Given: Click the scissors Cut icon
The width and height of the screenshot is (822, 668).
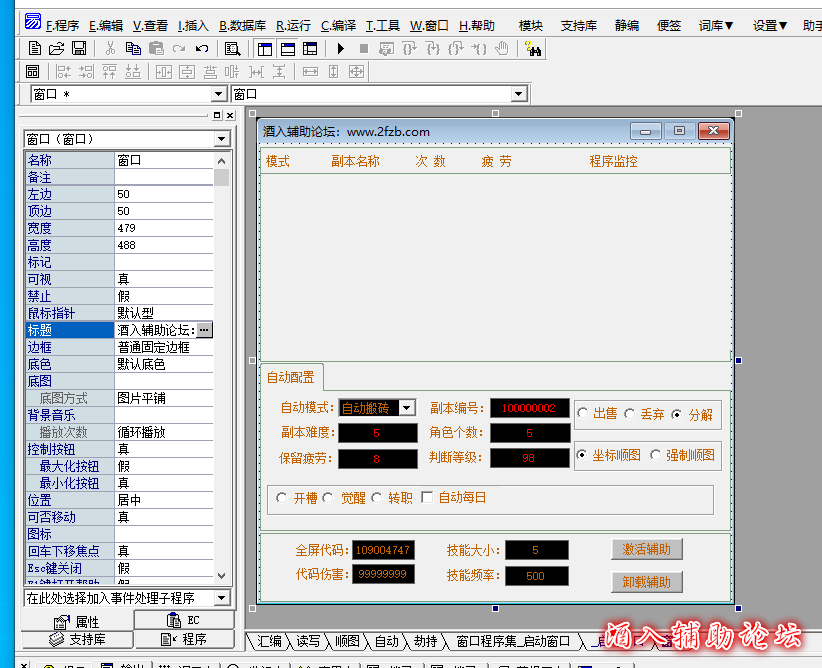Looking at the screenshot, I should (110, 48).
